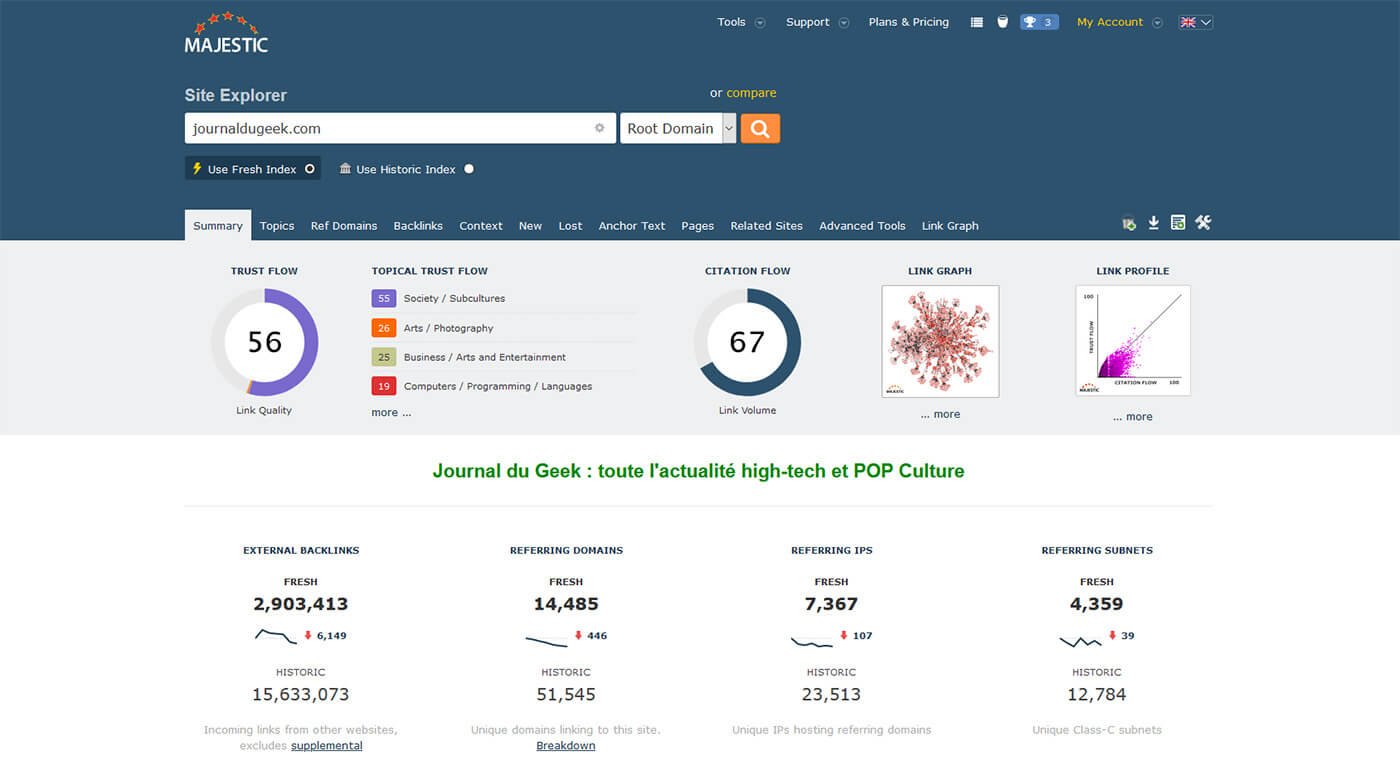Open the list view icon in header
1400x780 pixels.
(x=977, y=22)
